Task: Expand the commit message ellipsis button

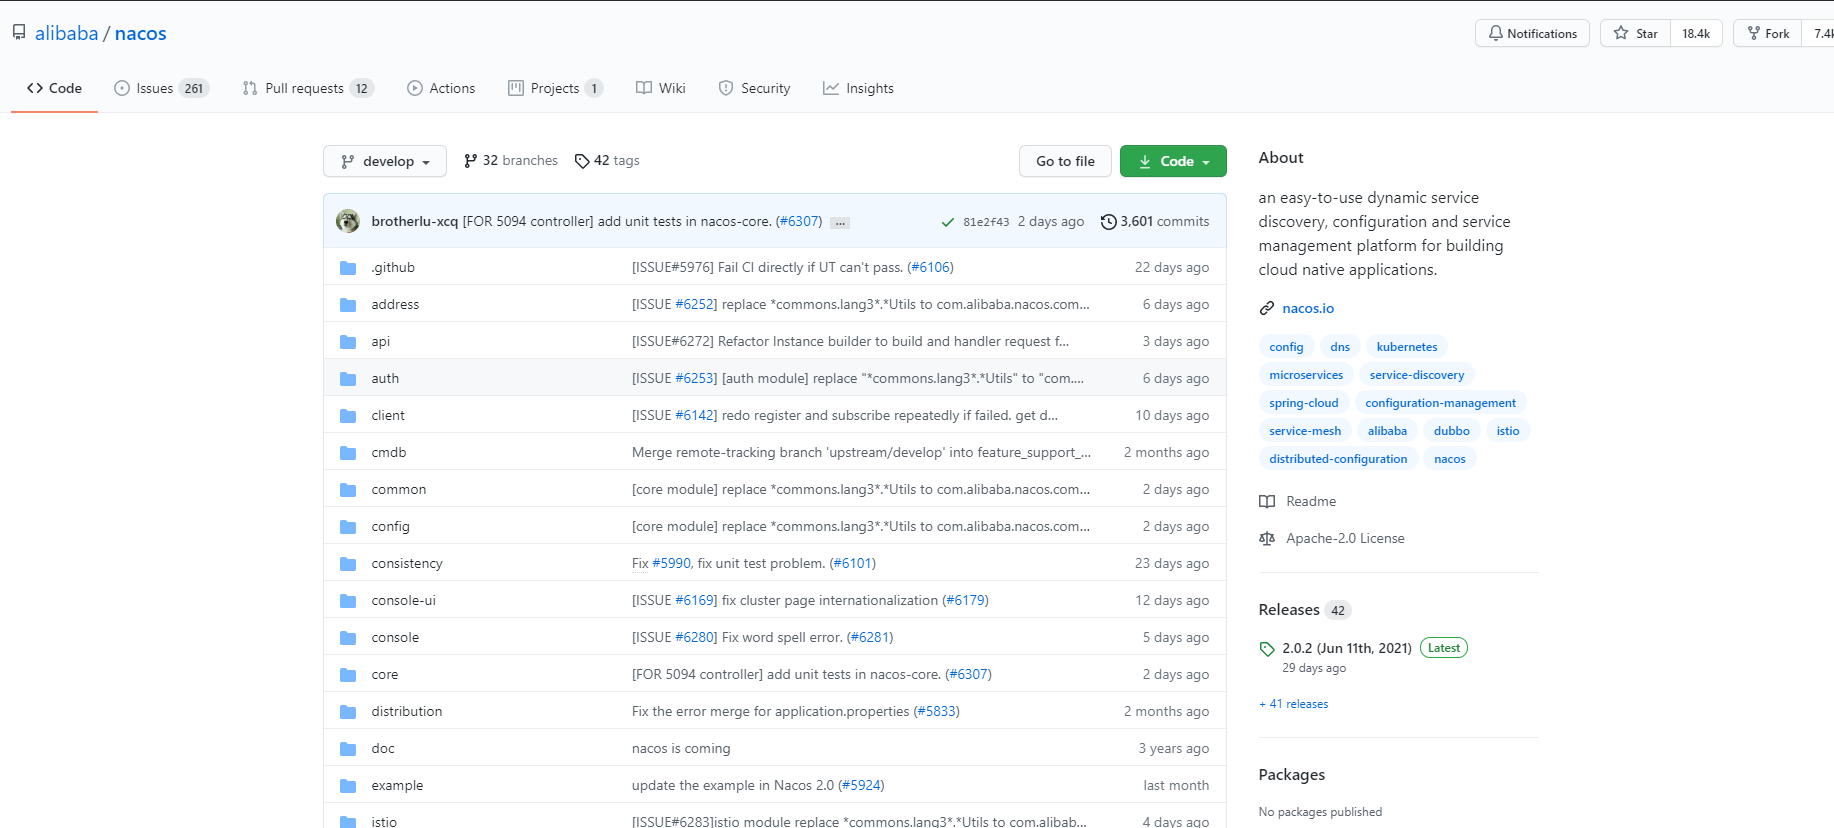Action: (x=840, y=222)
